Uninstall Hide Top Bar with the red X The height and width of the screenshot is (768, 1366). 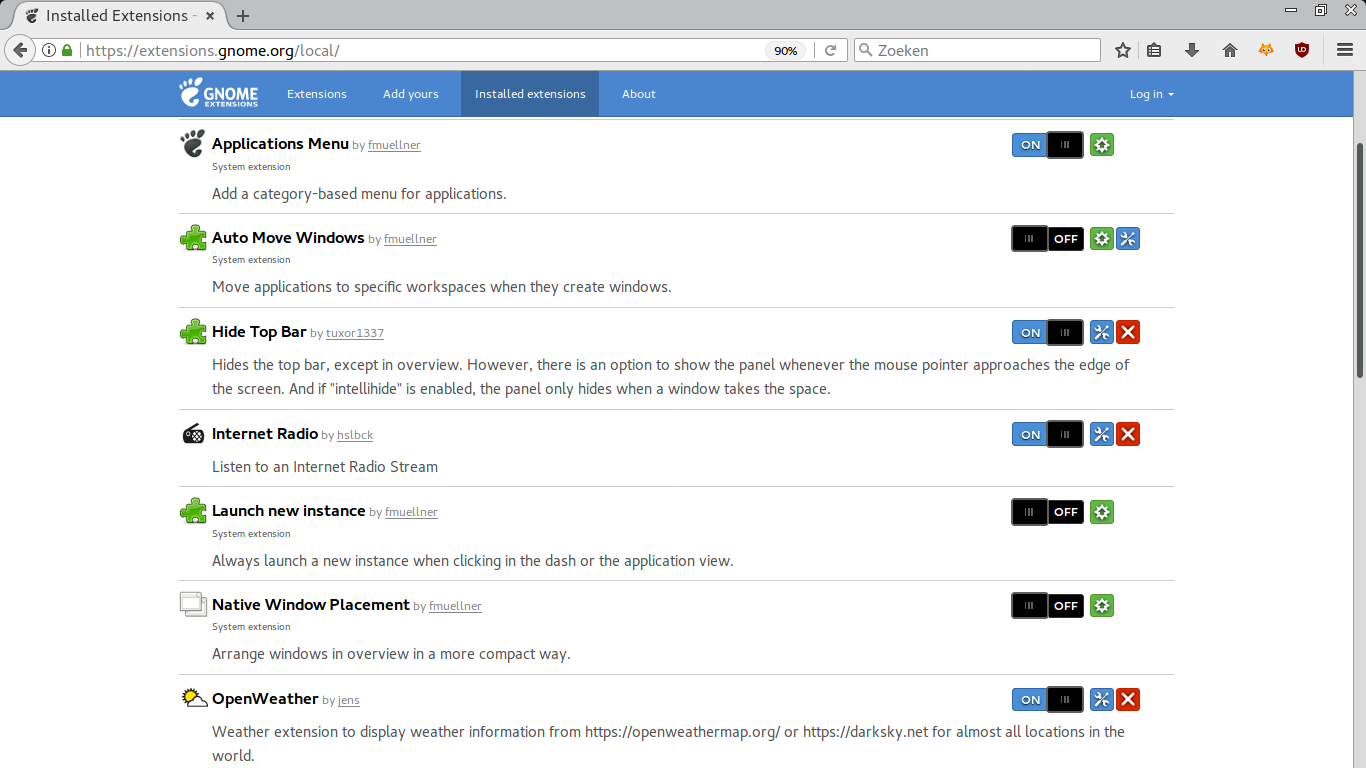point(1127,333)
